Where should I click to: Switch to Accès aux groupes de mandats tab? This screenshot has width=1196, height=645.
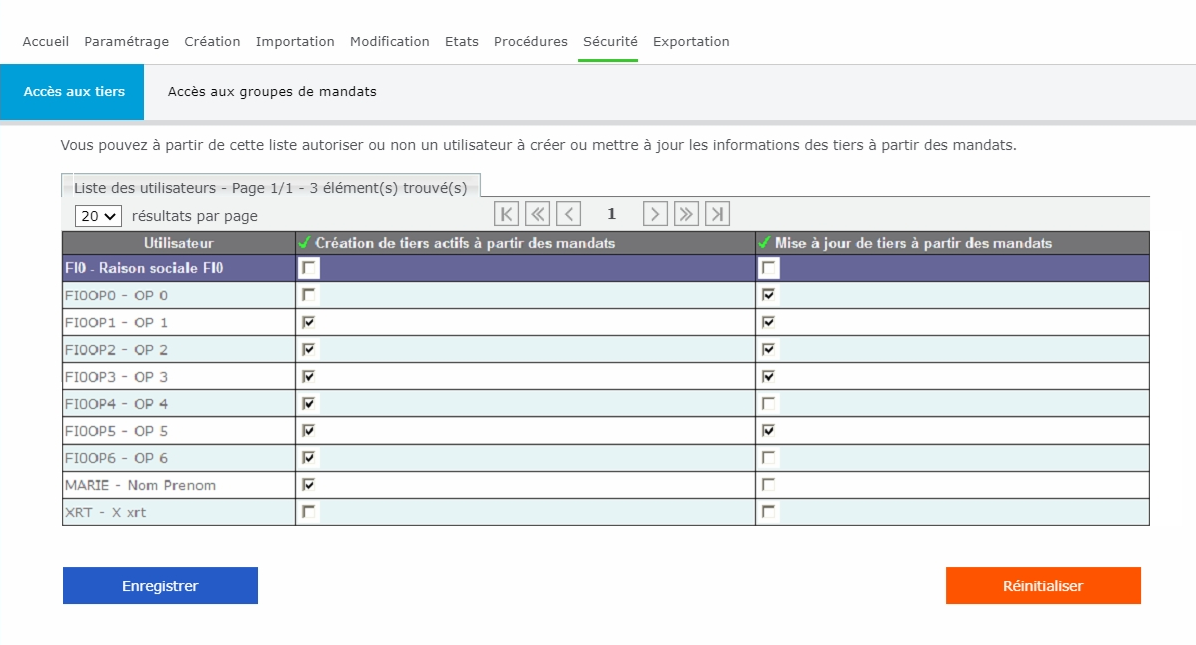tap(272, 92)
